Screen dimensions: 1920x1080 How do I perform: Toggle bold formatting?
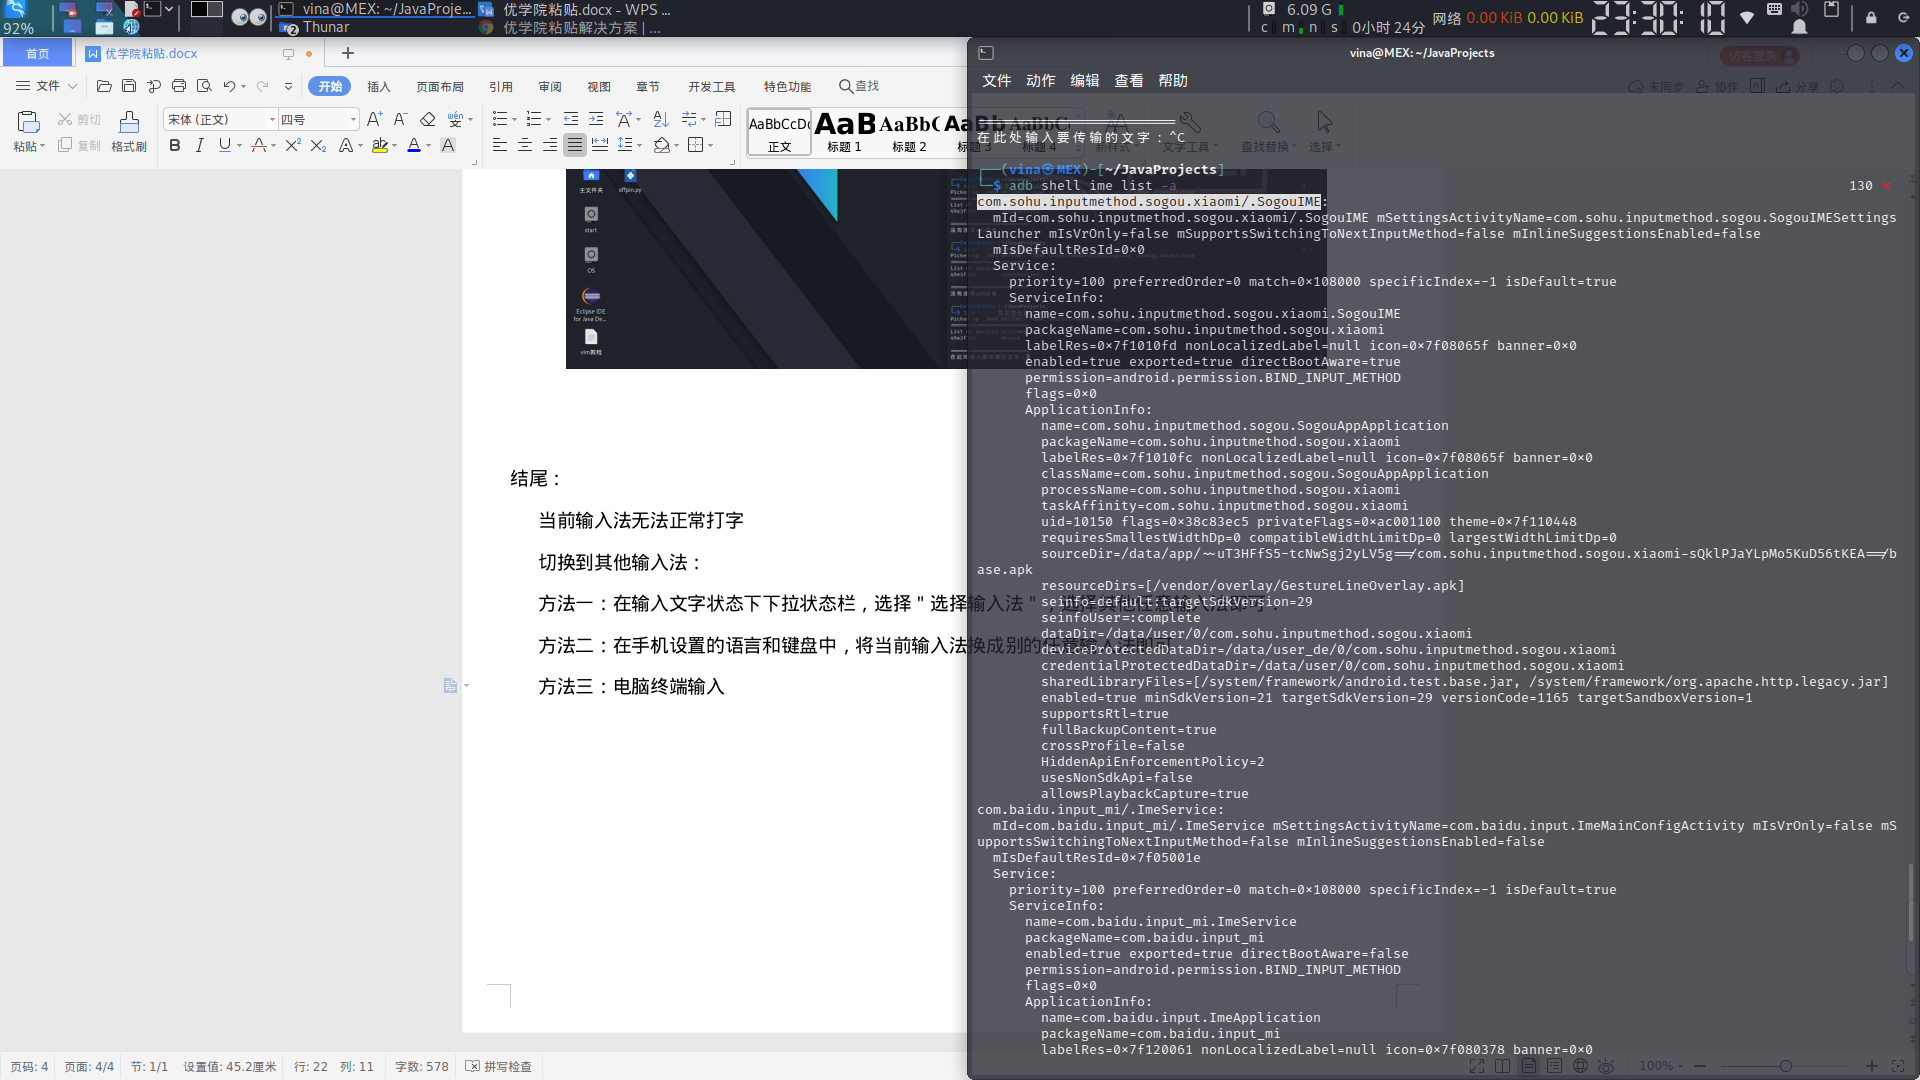click(175, 145)
